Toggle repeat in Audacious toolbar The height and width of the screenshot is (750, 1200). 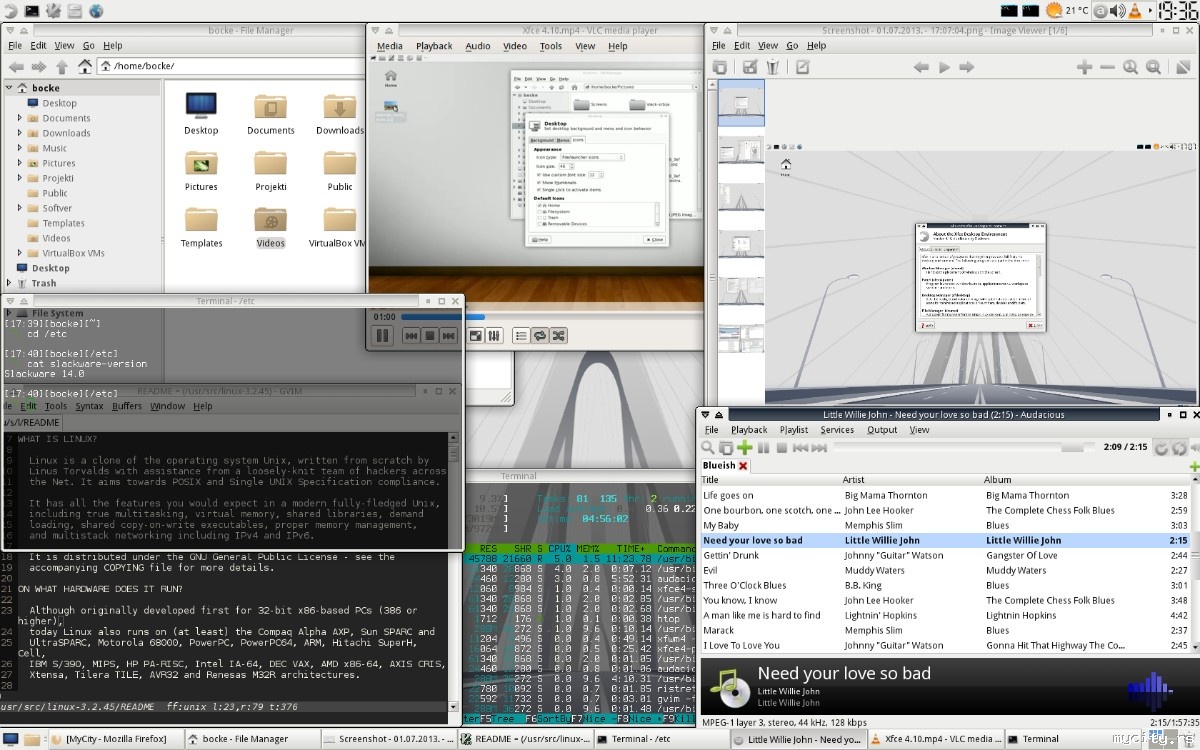coord(1161,449)
